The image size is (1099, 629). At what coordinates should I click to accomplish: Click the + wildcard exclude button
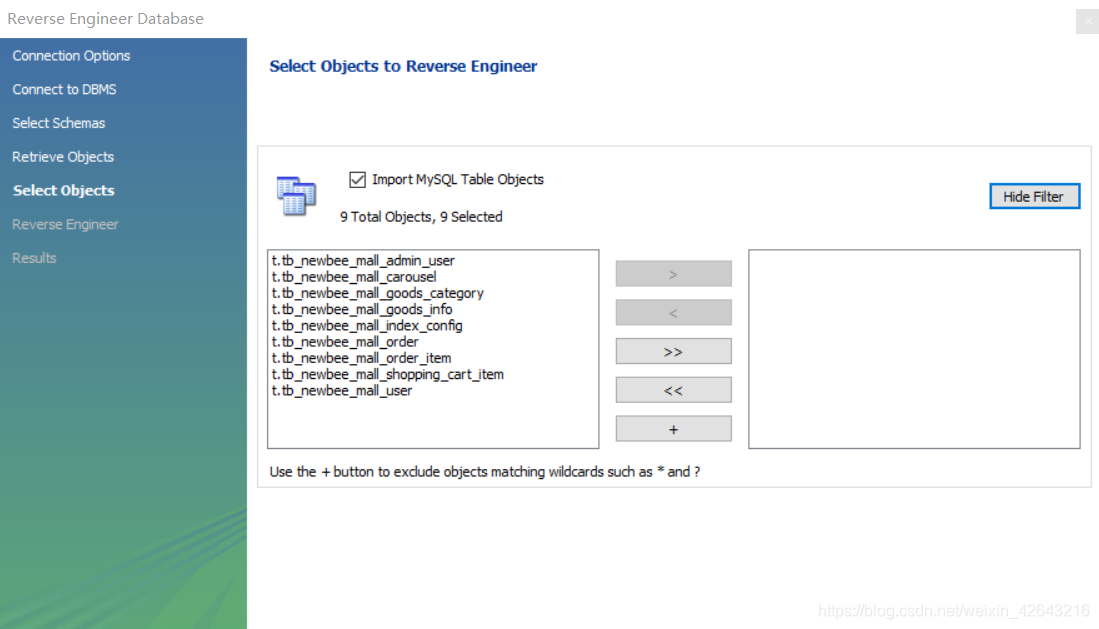pyautogui.click(x=674, y=429)
